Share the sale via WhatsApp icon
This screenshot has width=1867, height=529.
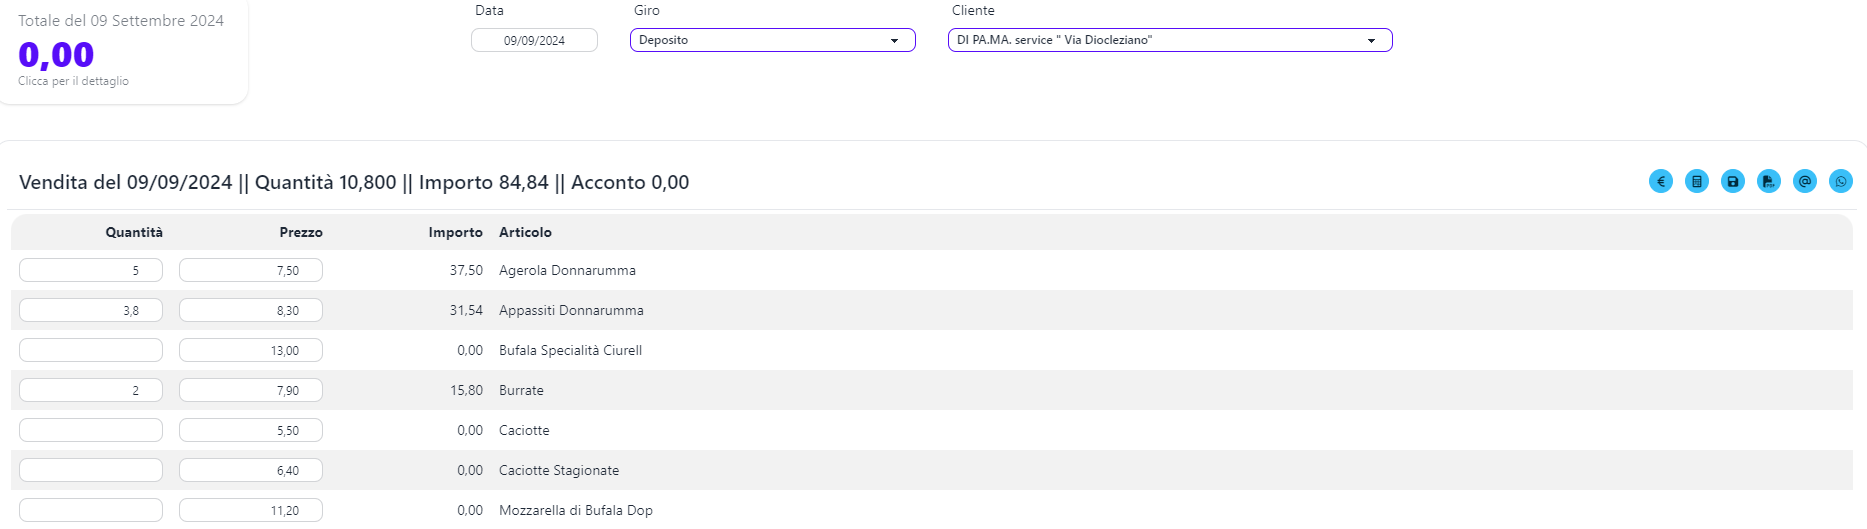coord(1840,181)
